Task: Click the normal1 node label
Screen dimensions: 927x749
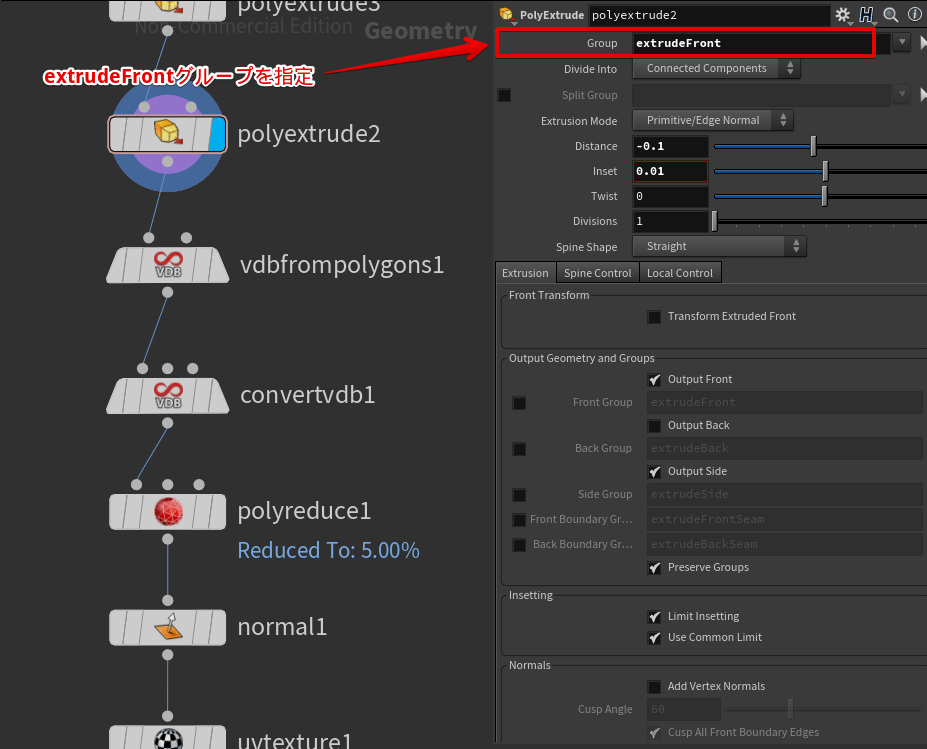Action: [x=282, y=627]
